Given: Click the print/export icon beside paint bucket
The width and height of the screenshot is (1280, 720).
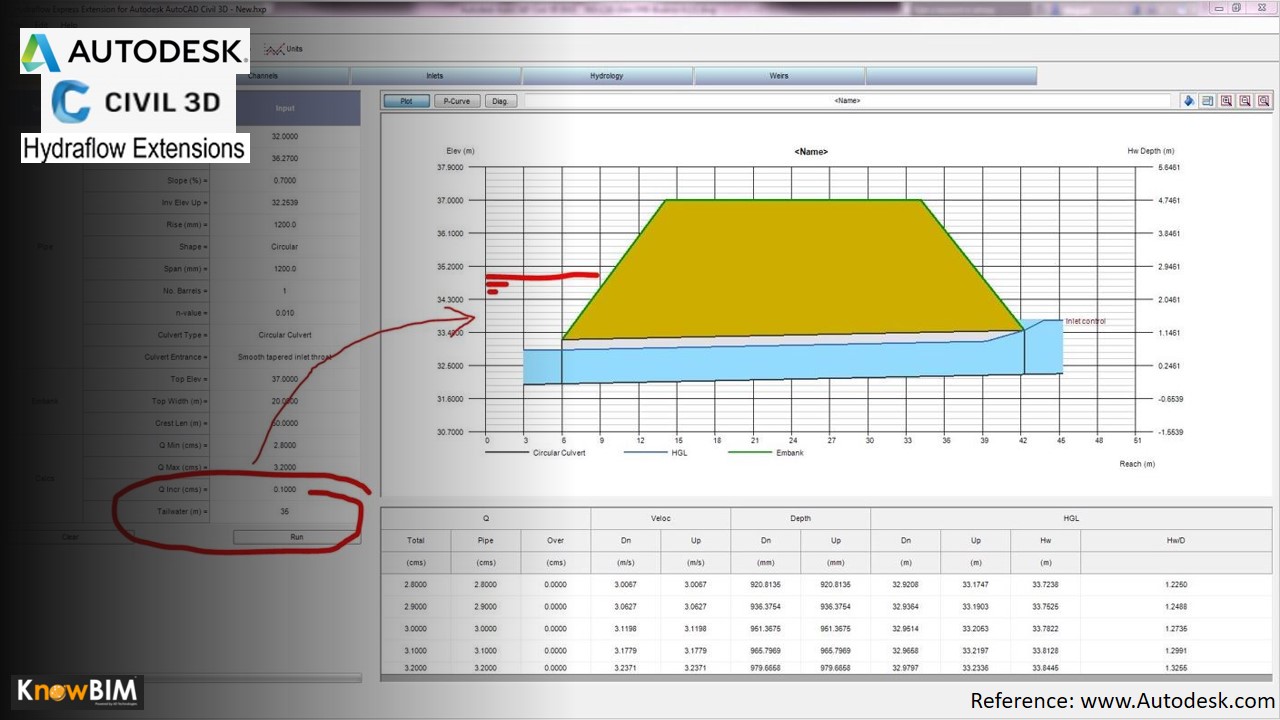Looking at the screenshot, I should [x=1208, y=101].
